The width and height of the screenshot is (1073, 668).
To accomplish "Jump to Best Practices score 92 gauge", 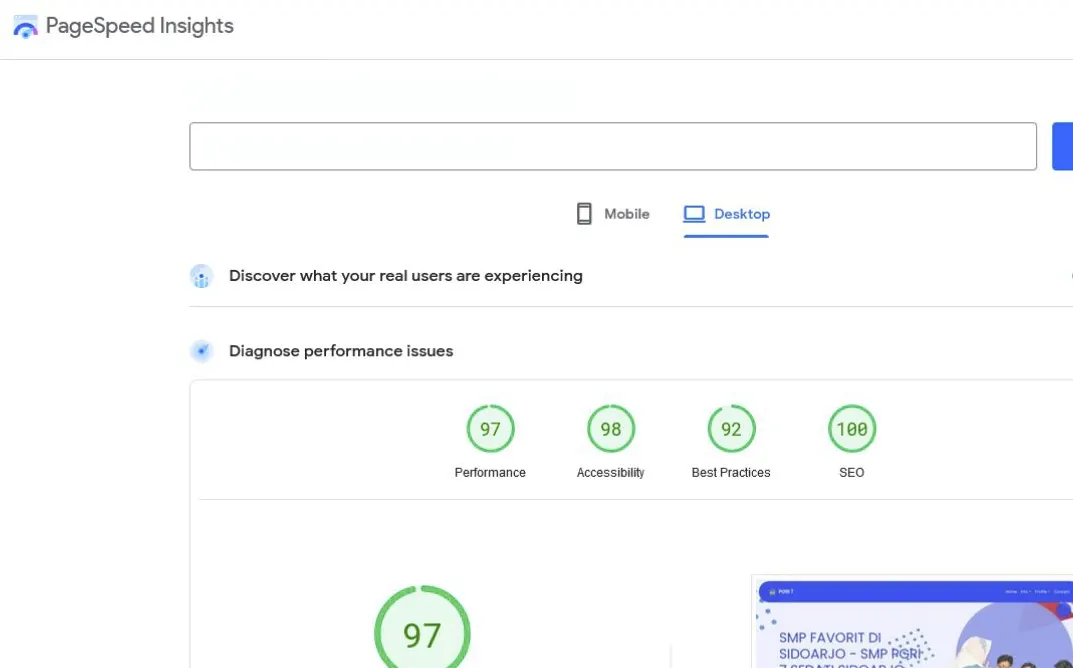I will [731, 428].
